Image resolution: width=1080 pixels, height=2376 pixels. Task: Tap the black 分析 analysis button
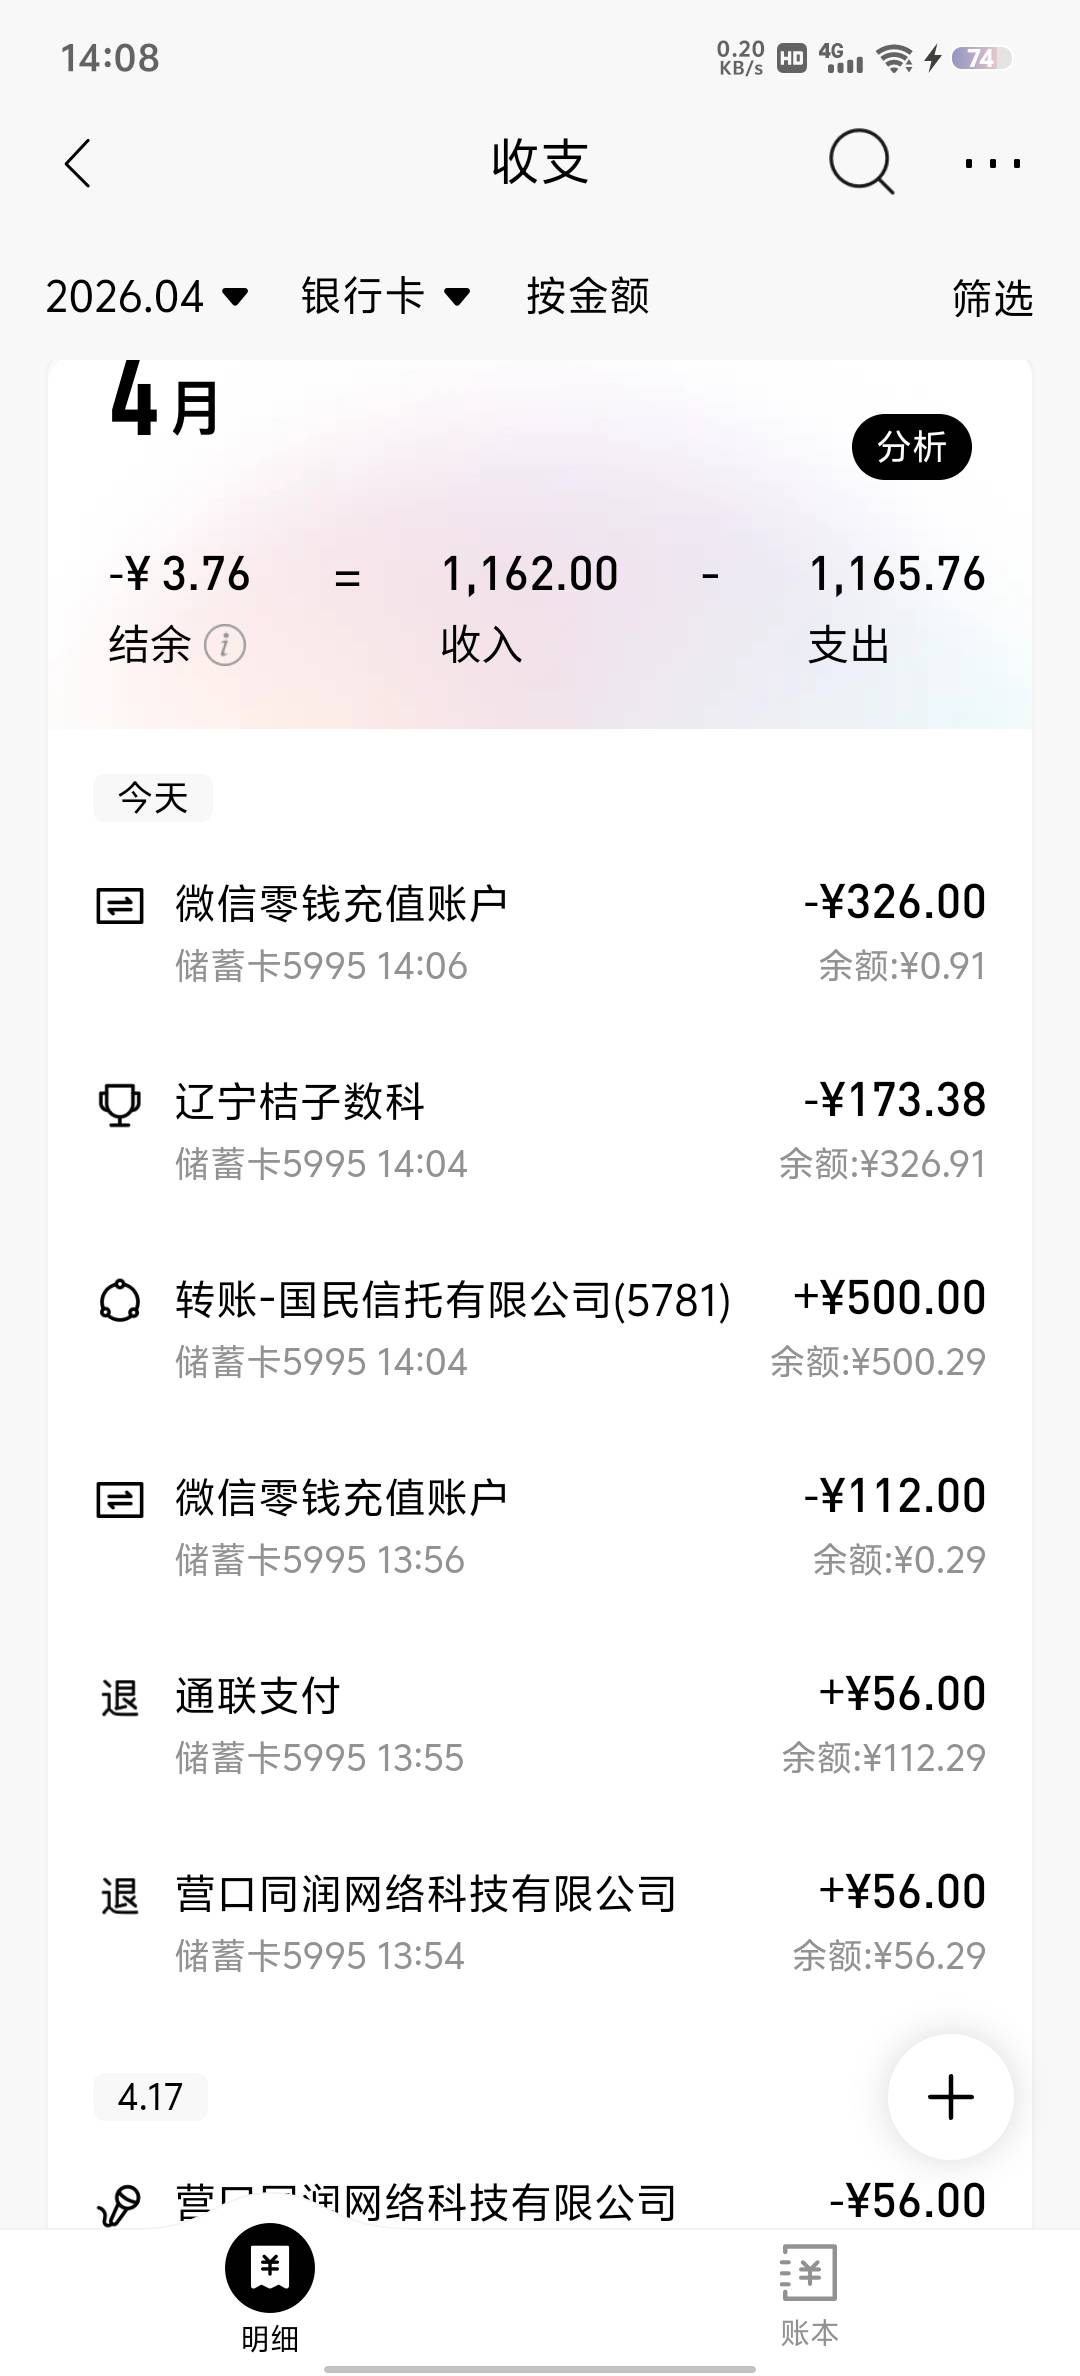pos(911,447)
